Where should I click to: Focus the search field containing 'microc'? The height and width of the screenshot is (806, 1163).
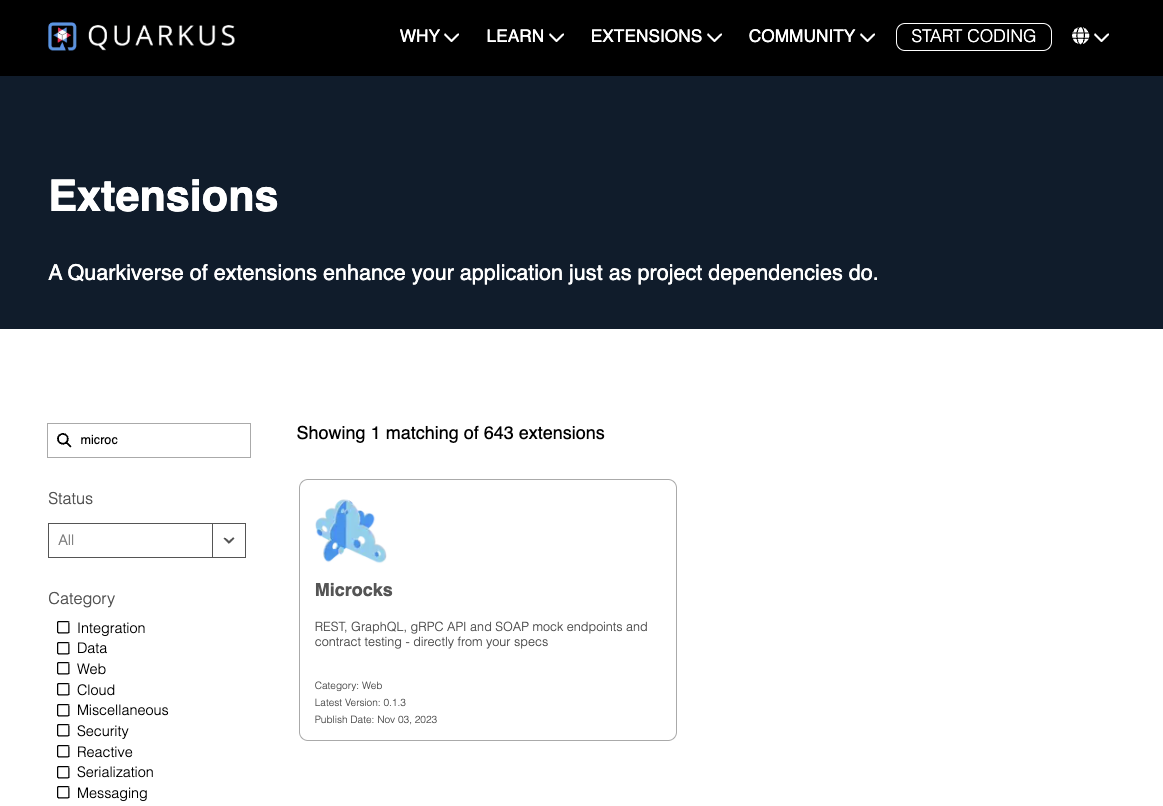[149, 440]
